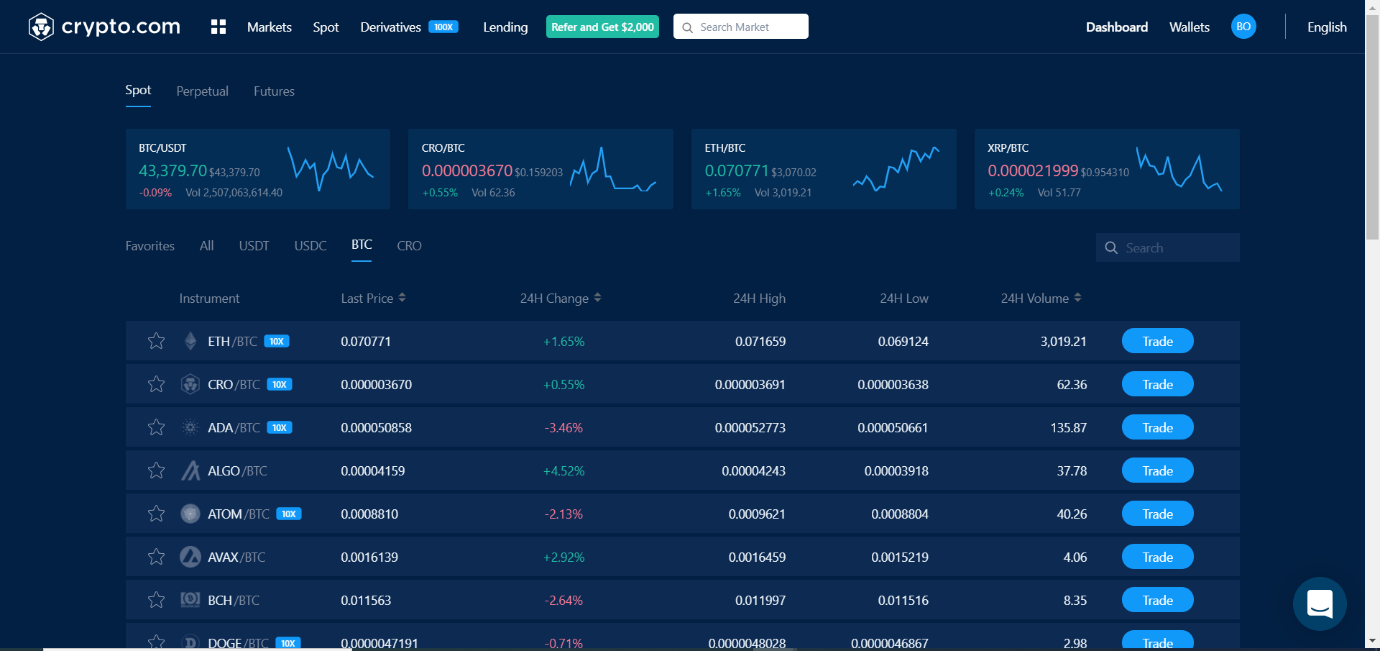Favorite ETH/BTC with the star
The height and width of the screenshot is (651, 1380).
click(156, 341)
